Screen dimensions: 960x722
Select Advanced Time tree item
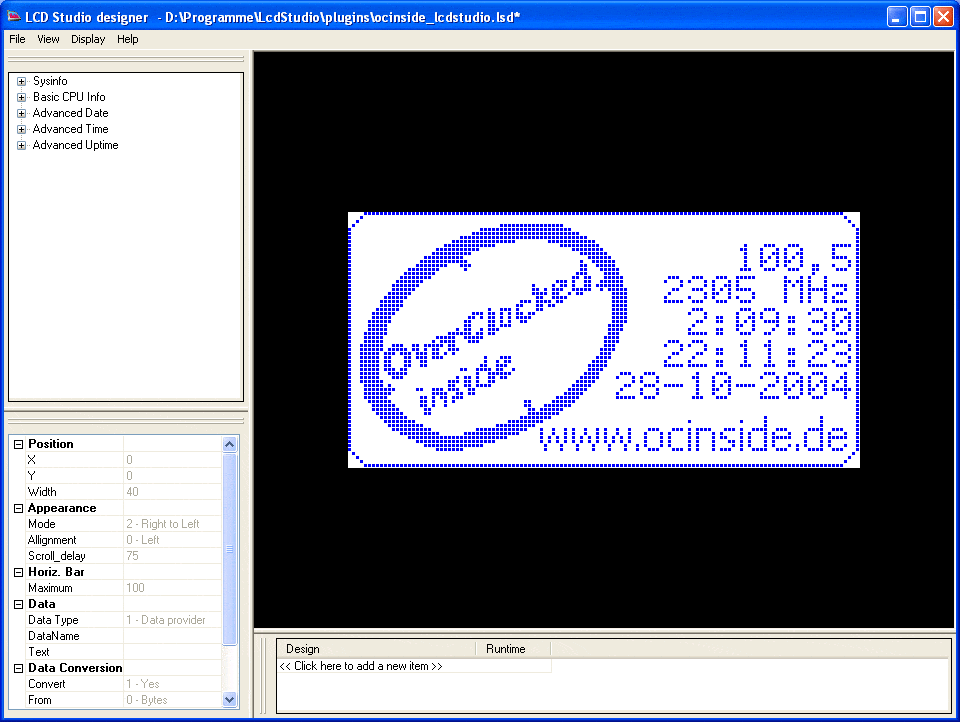click(70, 129)
